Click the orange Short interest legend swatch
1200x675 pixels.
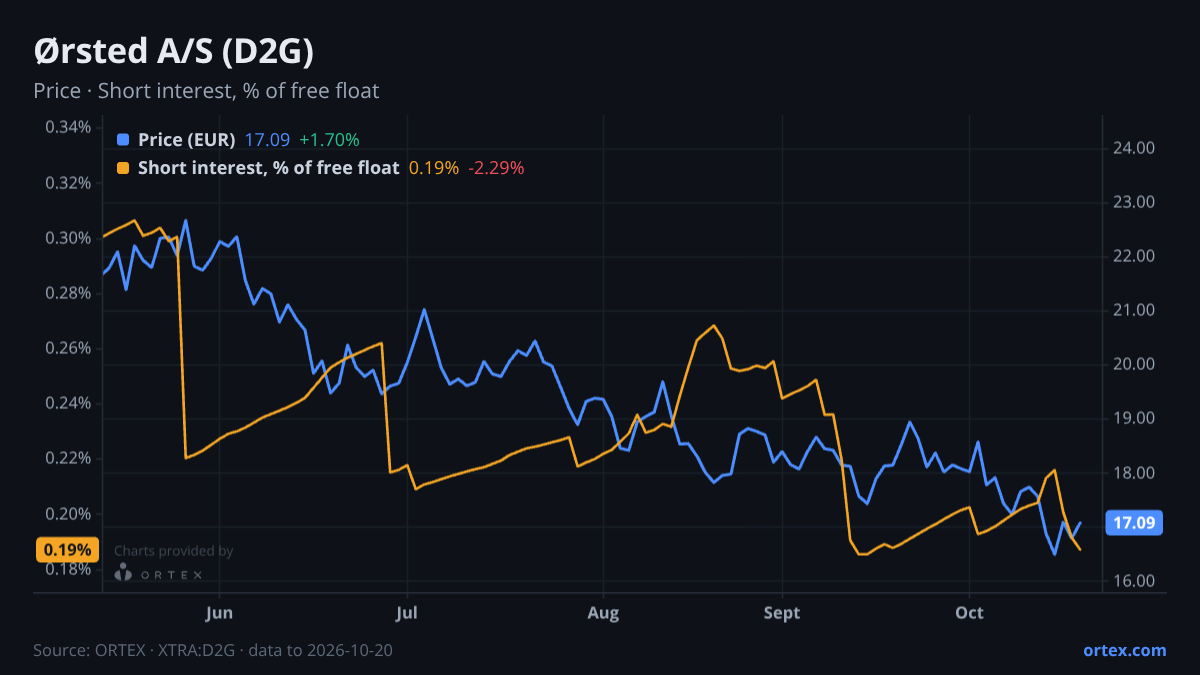pos(123,168)
